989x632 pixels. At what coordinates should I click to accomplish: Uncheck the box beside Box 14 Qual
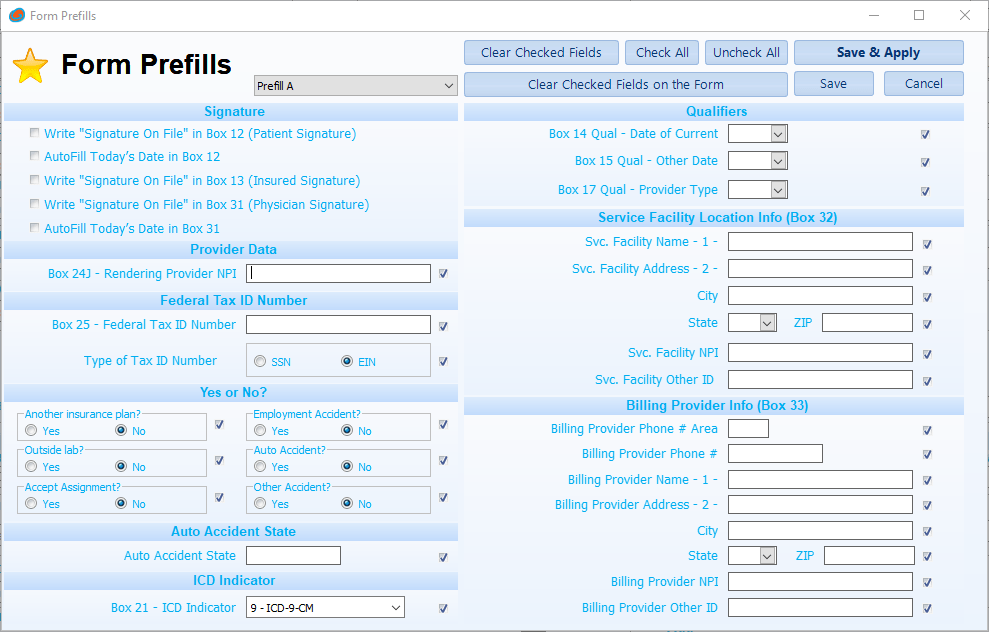(925, 134)
